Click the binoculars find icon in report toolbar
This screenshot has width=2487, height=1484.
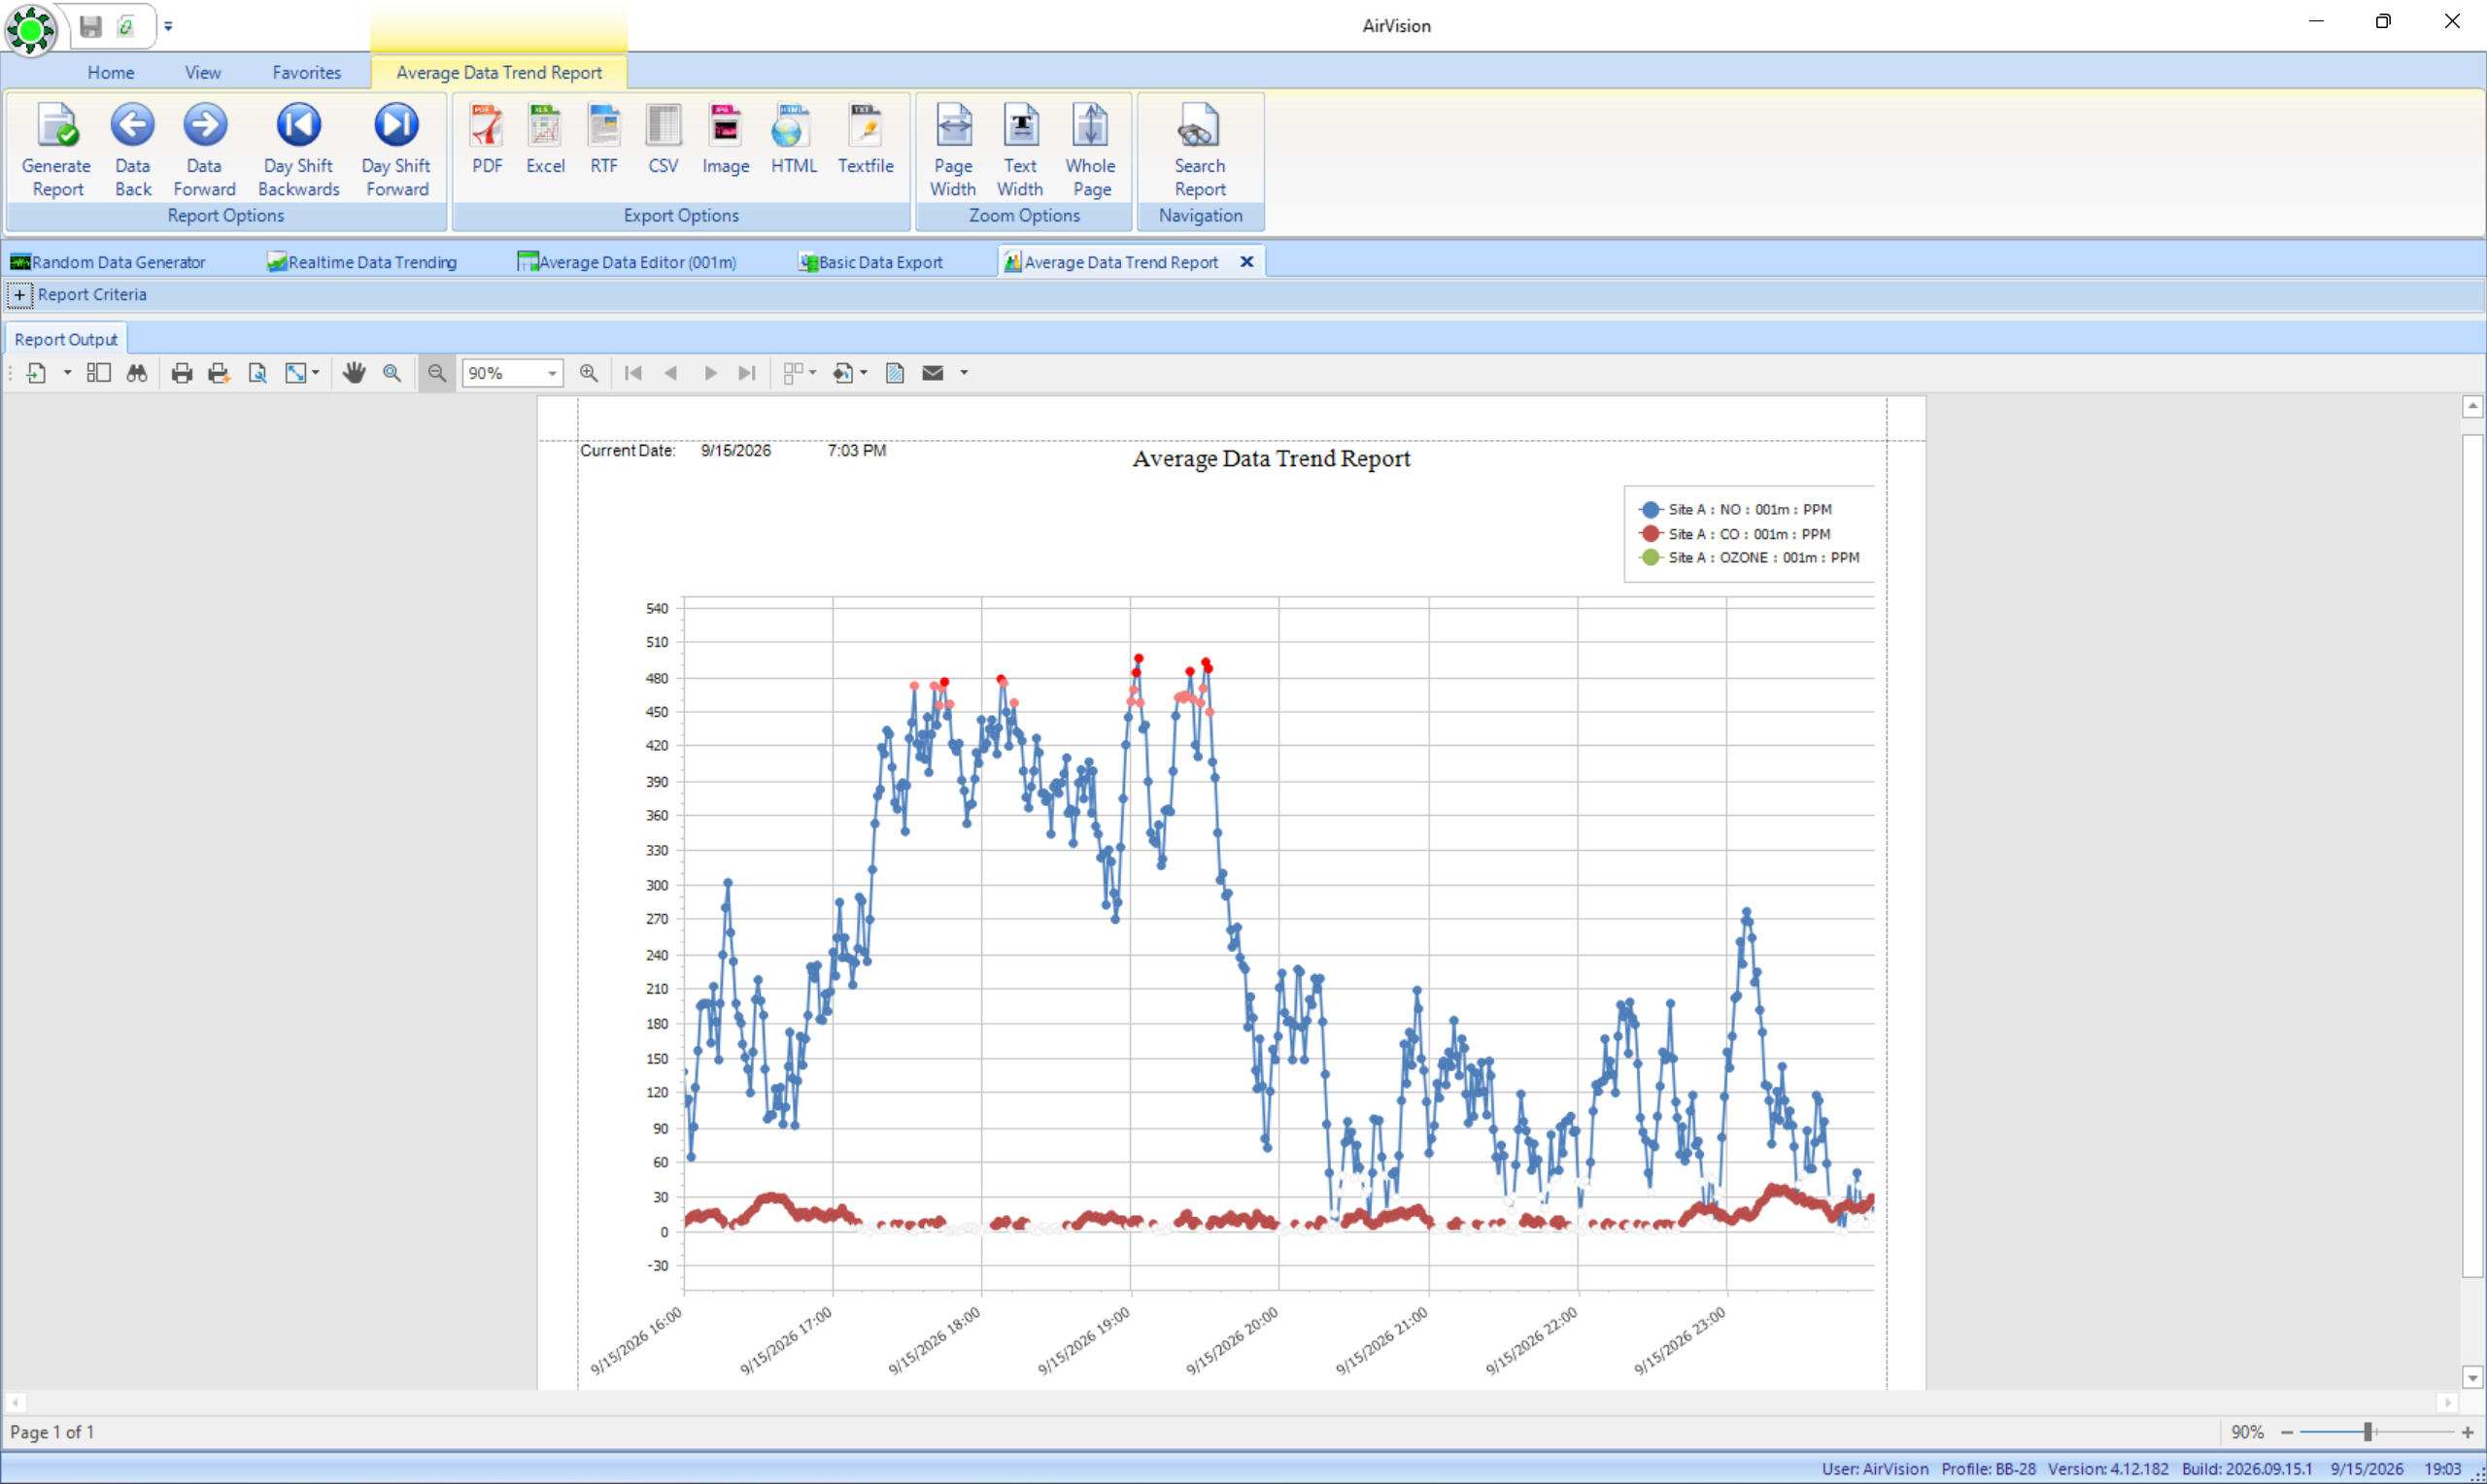point(137,373)
